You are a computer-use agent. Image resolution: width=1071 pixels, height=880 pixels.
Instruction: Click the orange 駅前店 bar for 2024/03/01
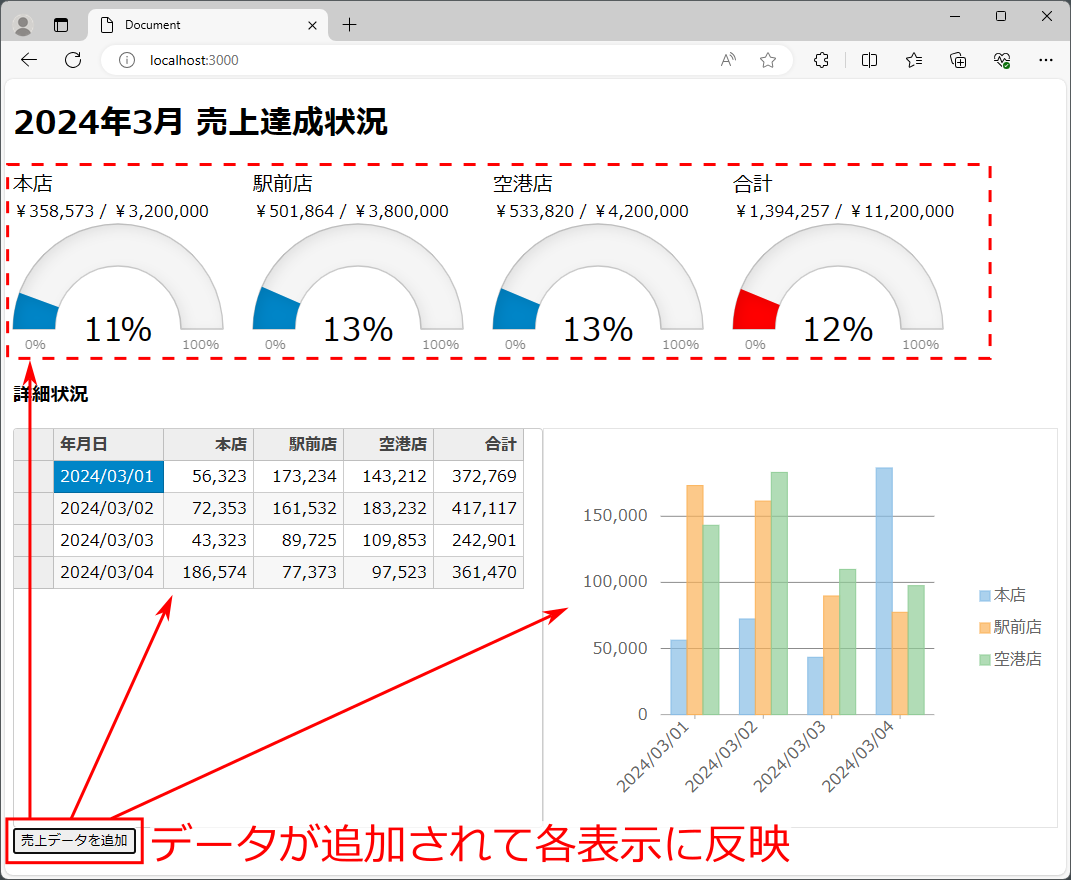coord(695,600)
